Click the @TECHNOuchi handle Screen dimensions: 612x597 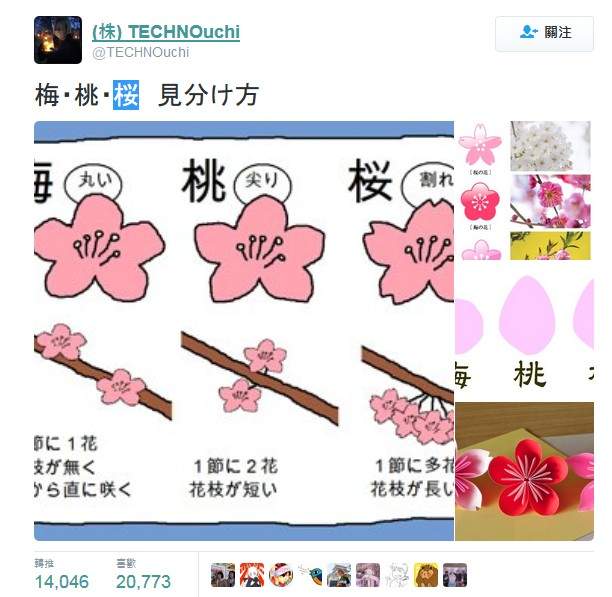(x=141, y=52)
